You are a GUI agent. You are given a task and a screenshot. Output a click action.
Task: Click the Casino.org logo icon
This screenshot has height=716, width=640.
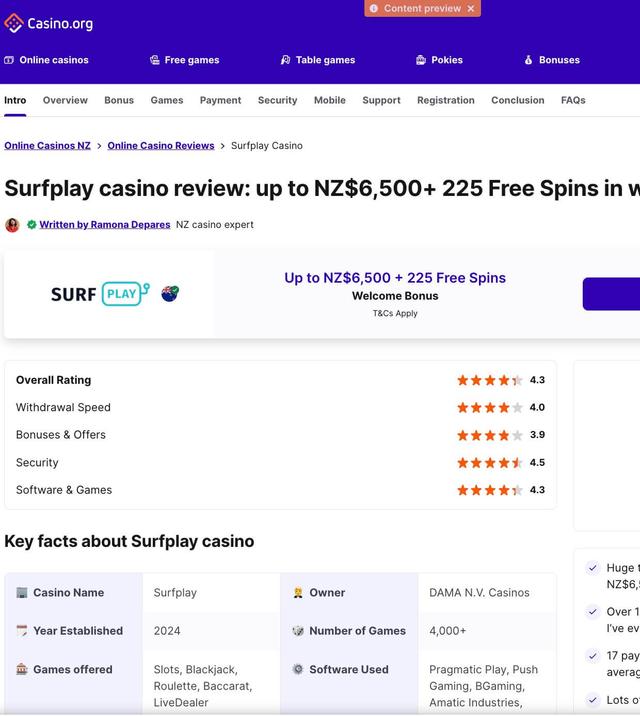pyautogui.click(x=14, y=23)
